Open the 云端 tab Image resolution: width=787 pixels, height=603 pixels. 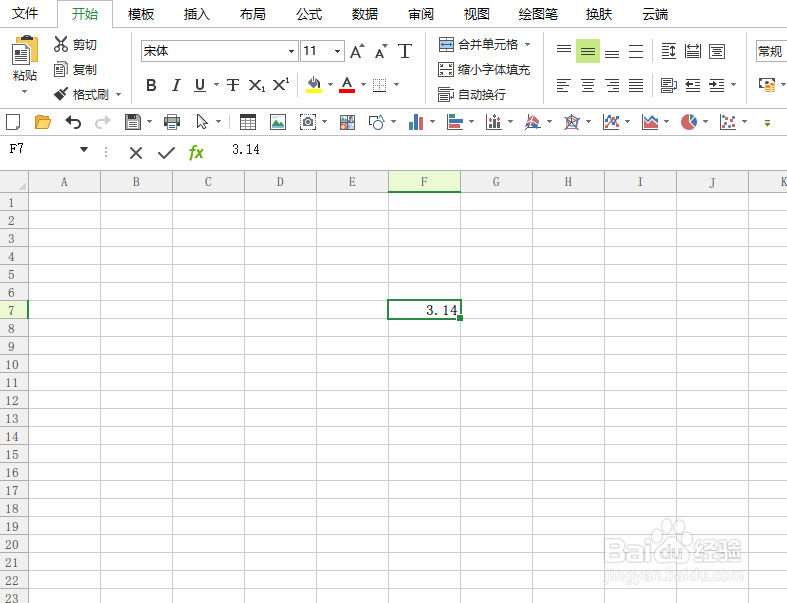point(655,14)
